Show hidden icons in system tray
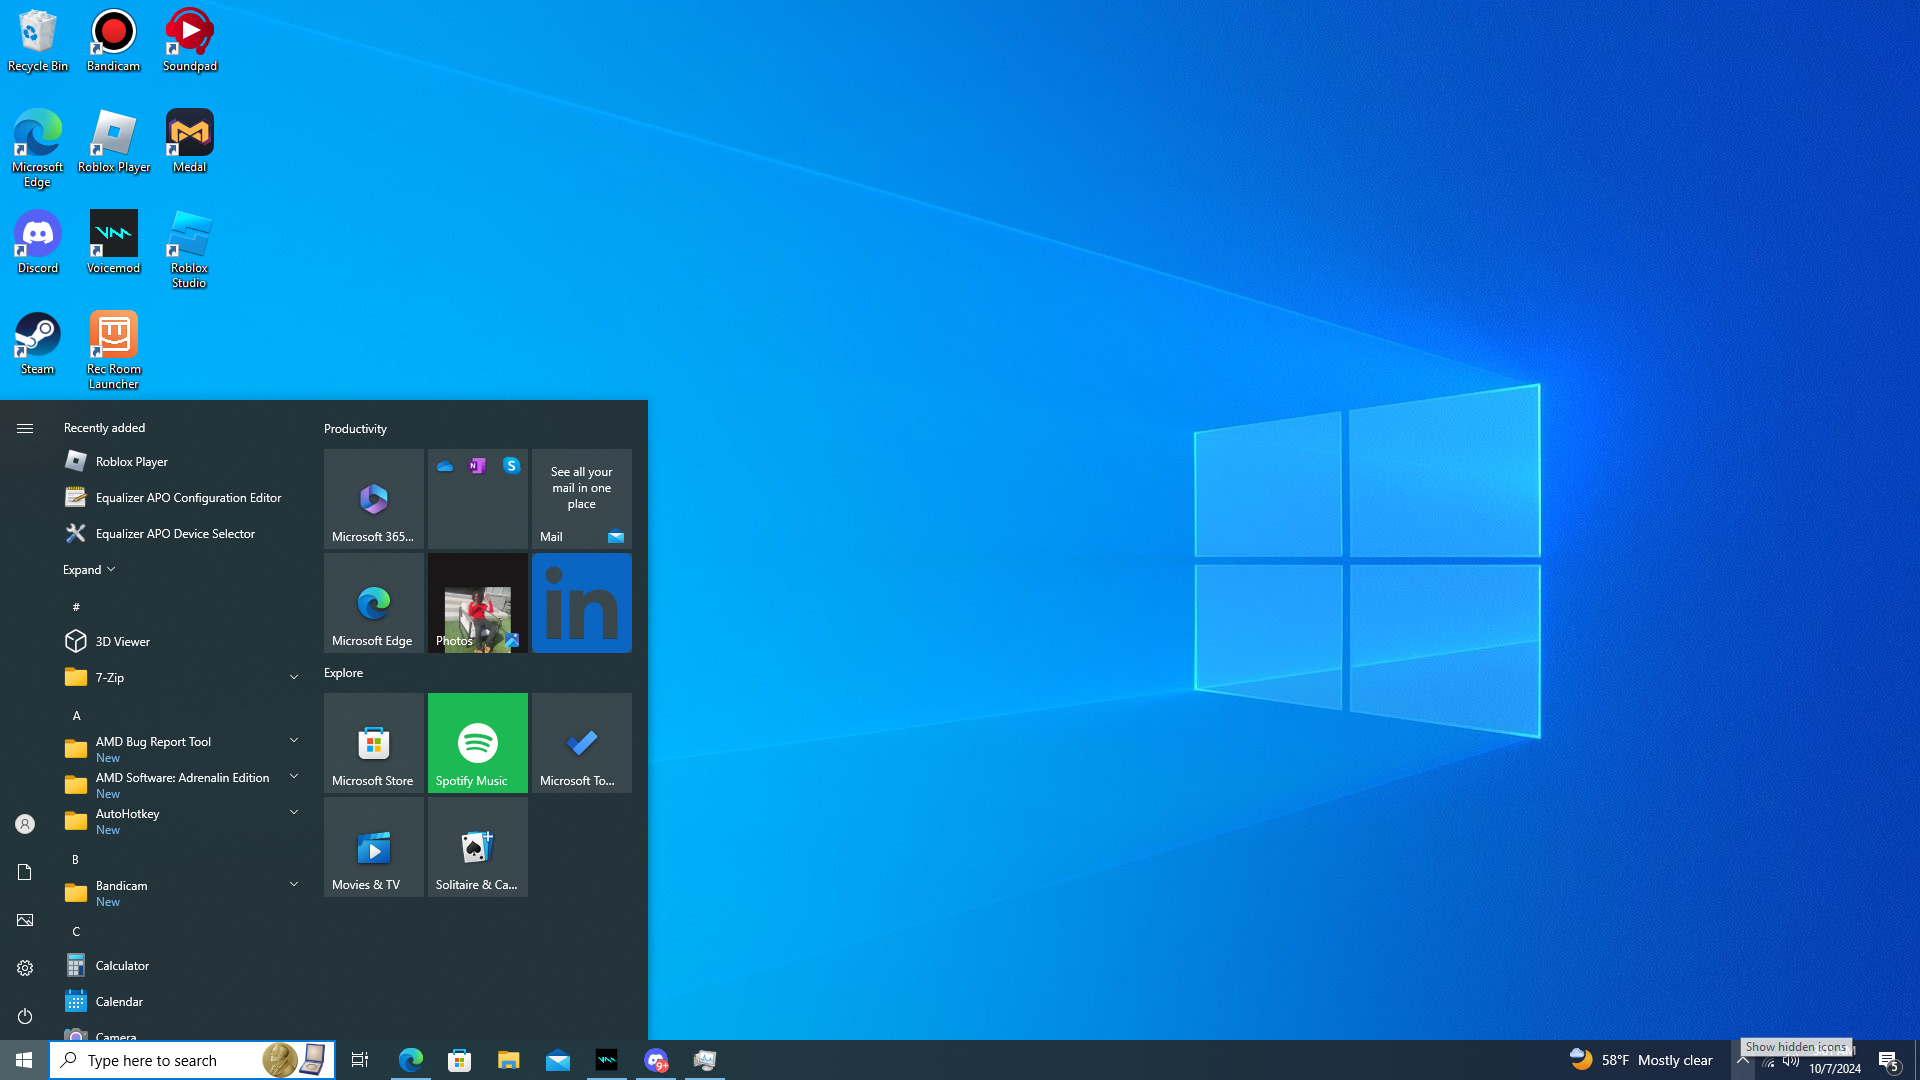Screen dimensions: 1920x1080 [x=1742, y=1060]
